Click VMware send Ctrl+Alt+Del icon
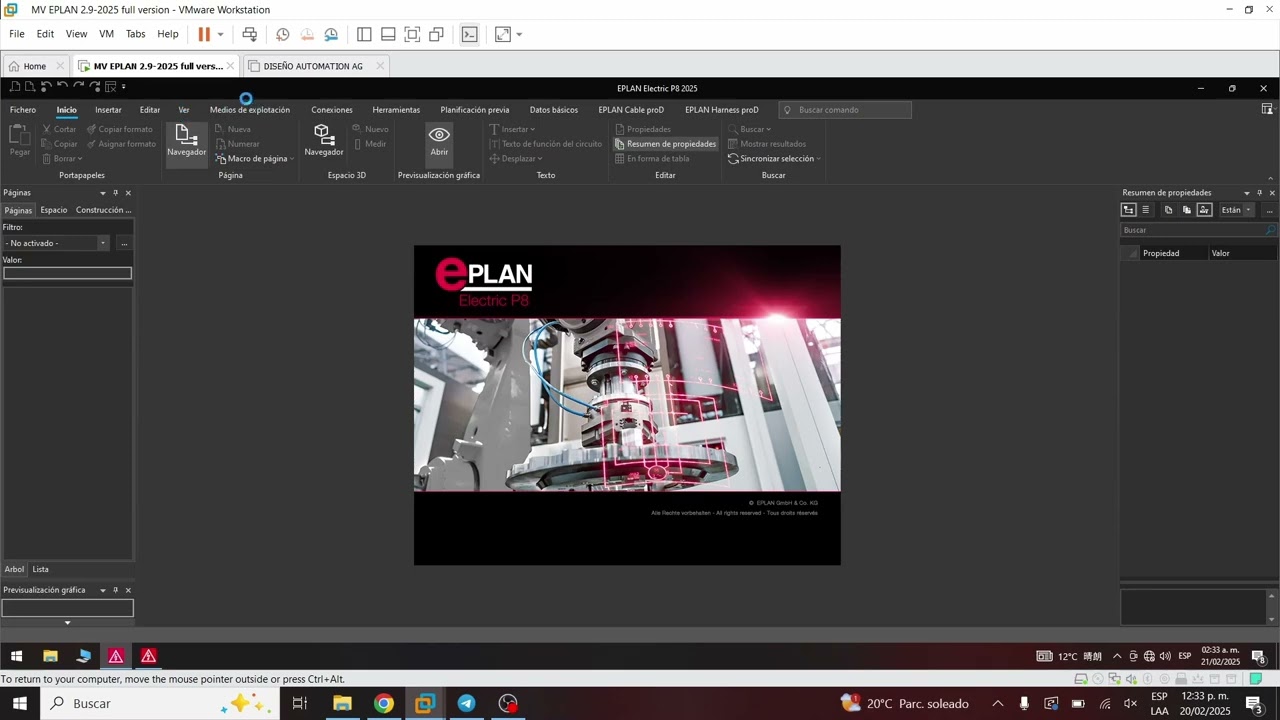The height and width of the screenshot is (720, 1280). [250, 34]
